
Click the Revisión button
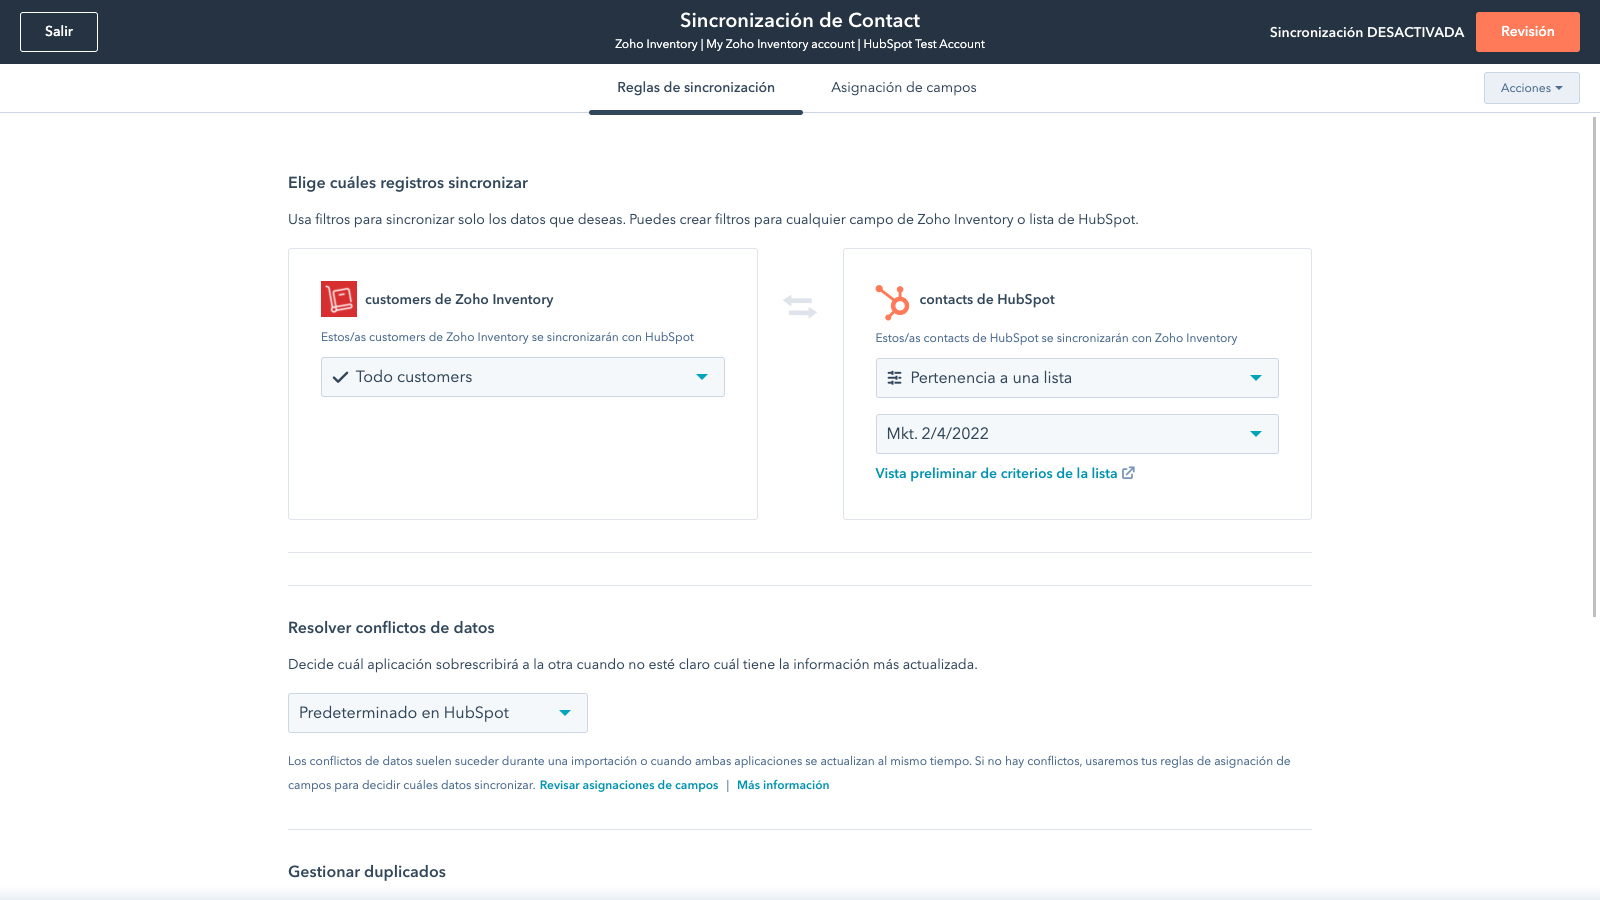1528,31
